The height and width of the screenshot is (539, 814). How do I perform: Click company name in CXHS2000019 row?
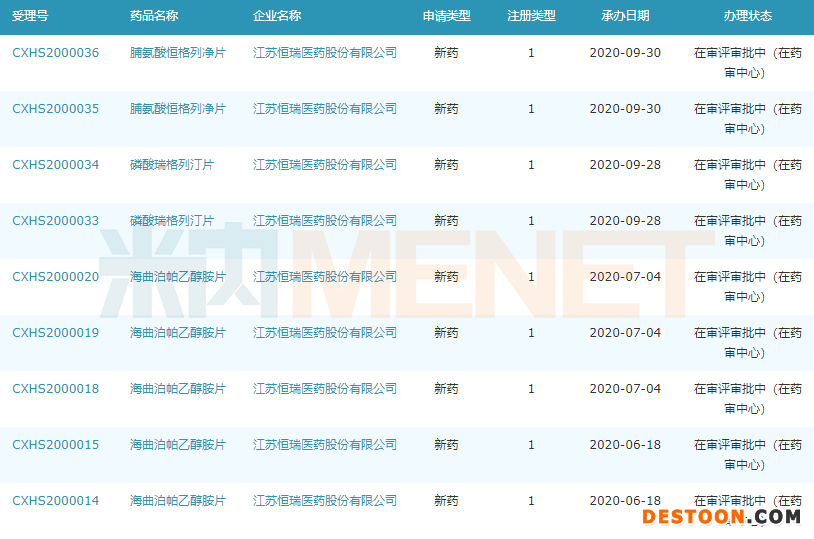point(325,333)
